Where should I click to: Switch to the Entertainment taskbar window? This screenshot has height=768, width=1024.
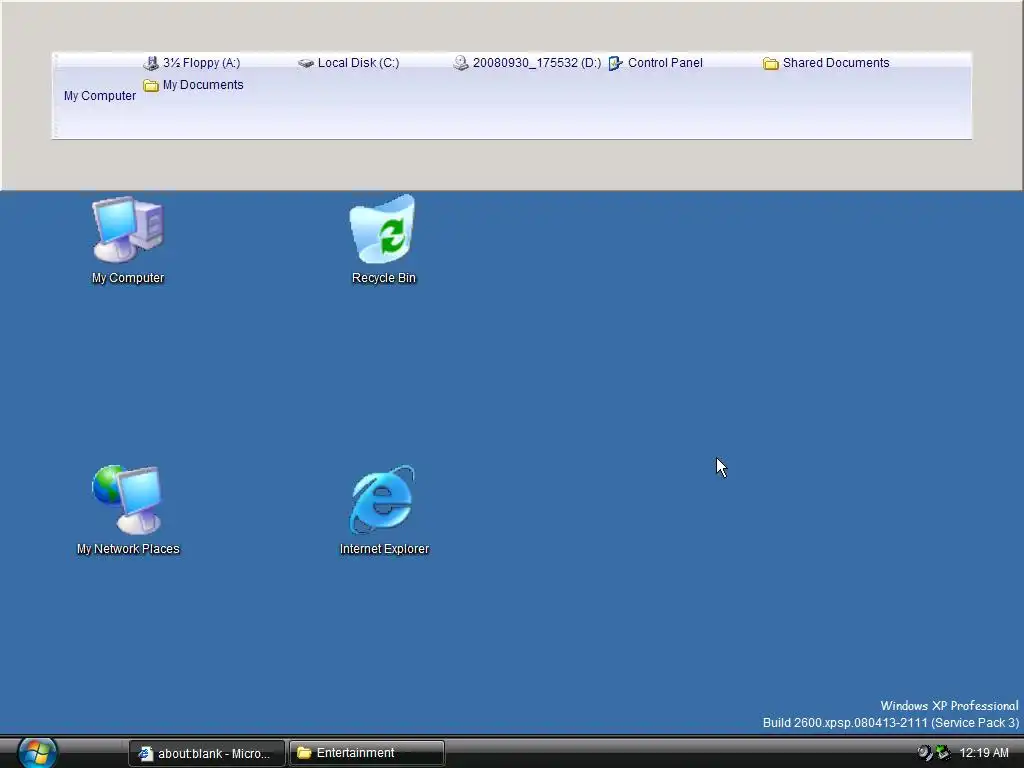[367, 753]
